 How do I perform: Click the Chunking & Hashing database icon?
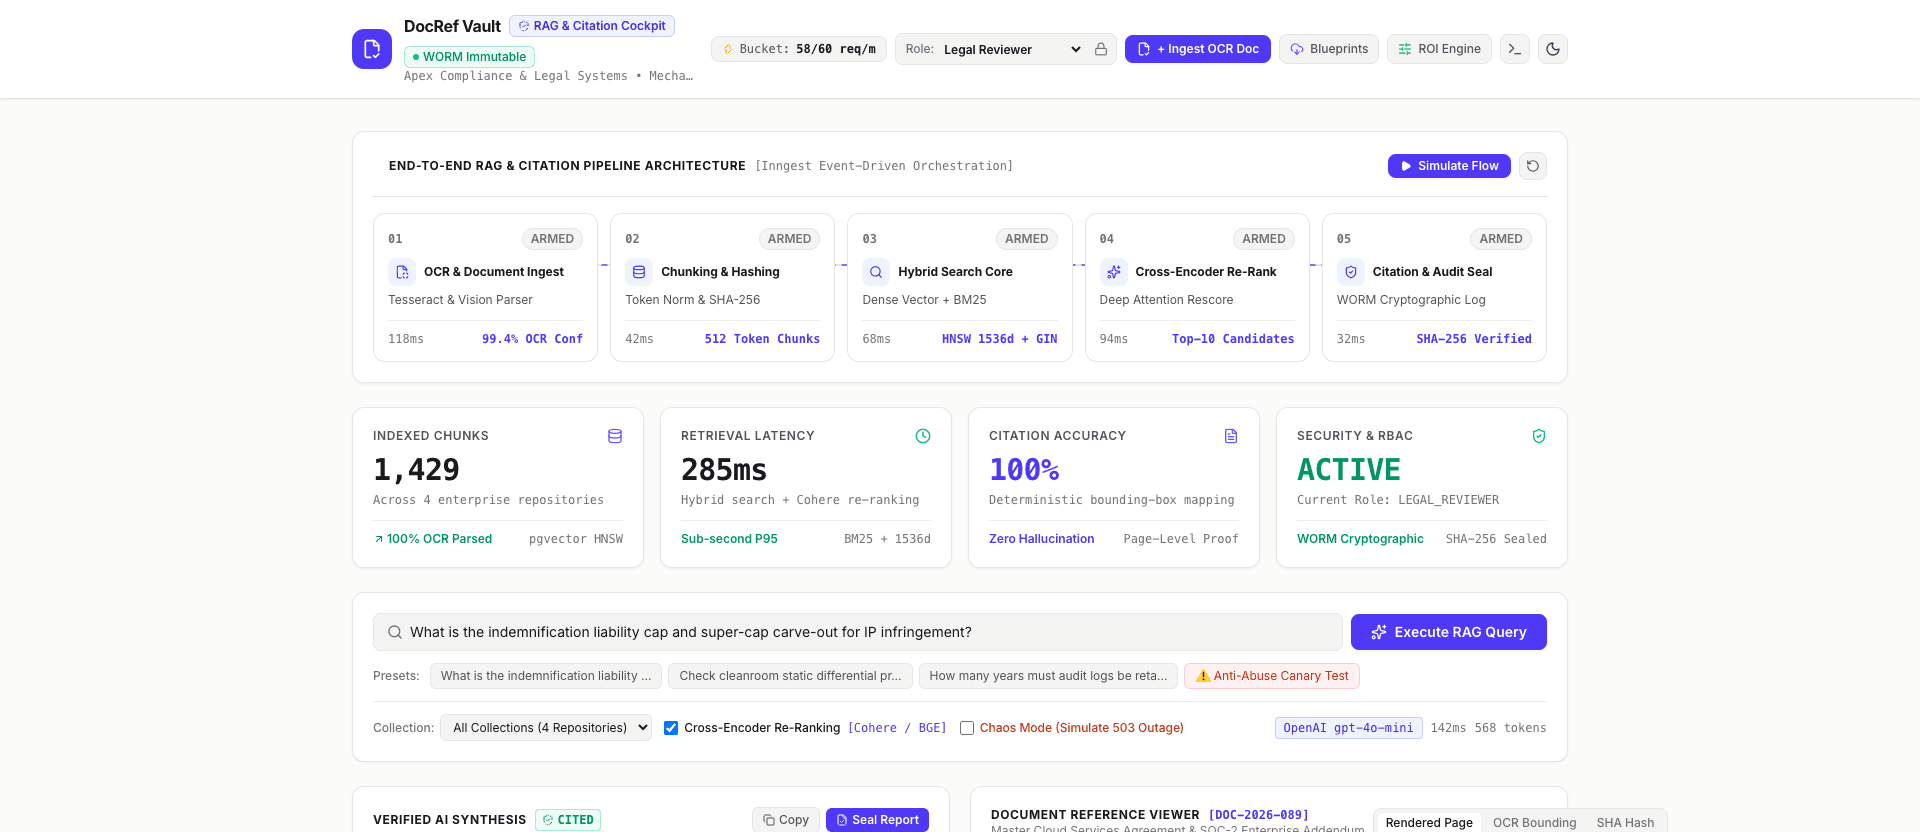pyautogui.click(x=639, y=272)
